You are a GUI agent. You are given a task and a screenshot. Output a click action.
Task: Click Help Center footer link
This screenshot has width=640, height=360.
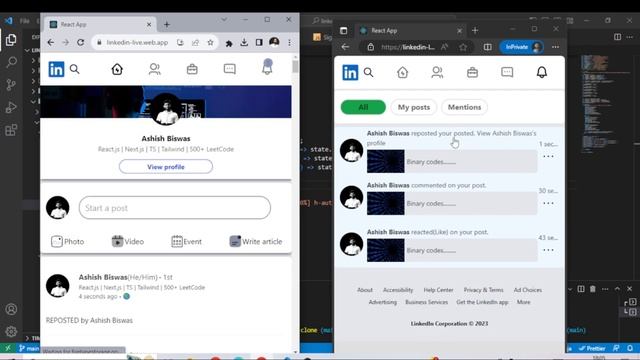[x=438, y=290]
